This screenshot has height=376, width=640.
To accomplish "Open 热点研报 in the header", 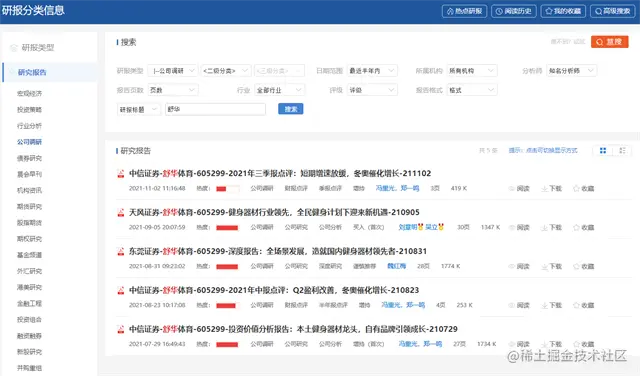I will click(464, 11).
